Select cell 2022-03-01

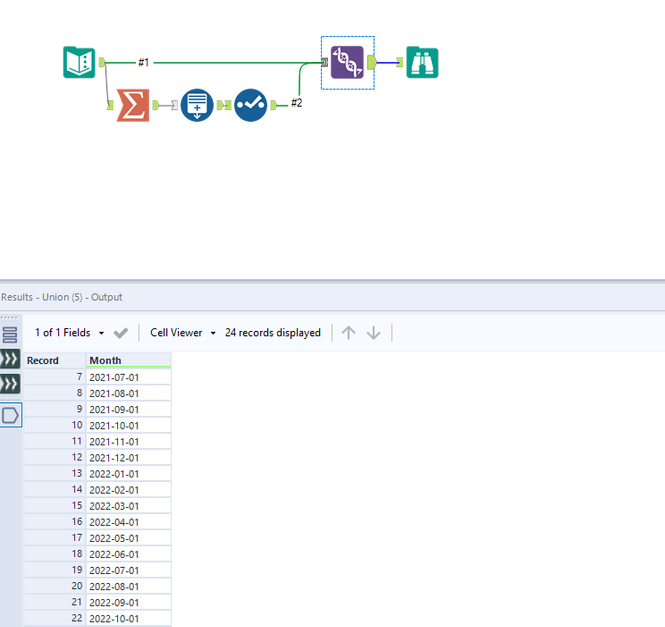[x=129, y=506]
